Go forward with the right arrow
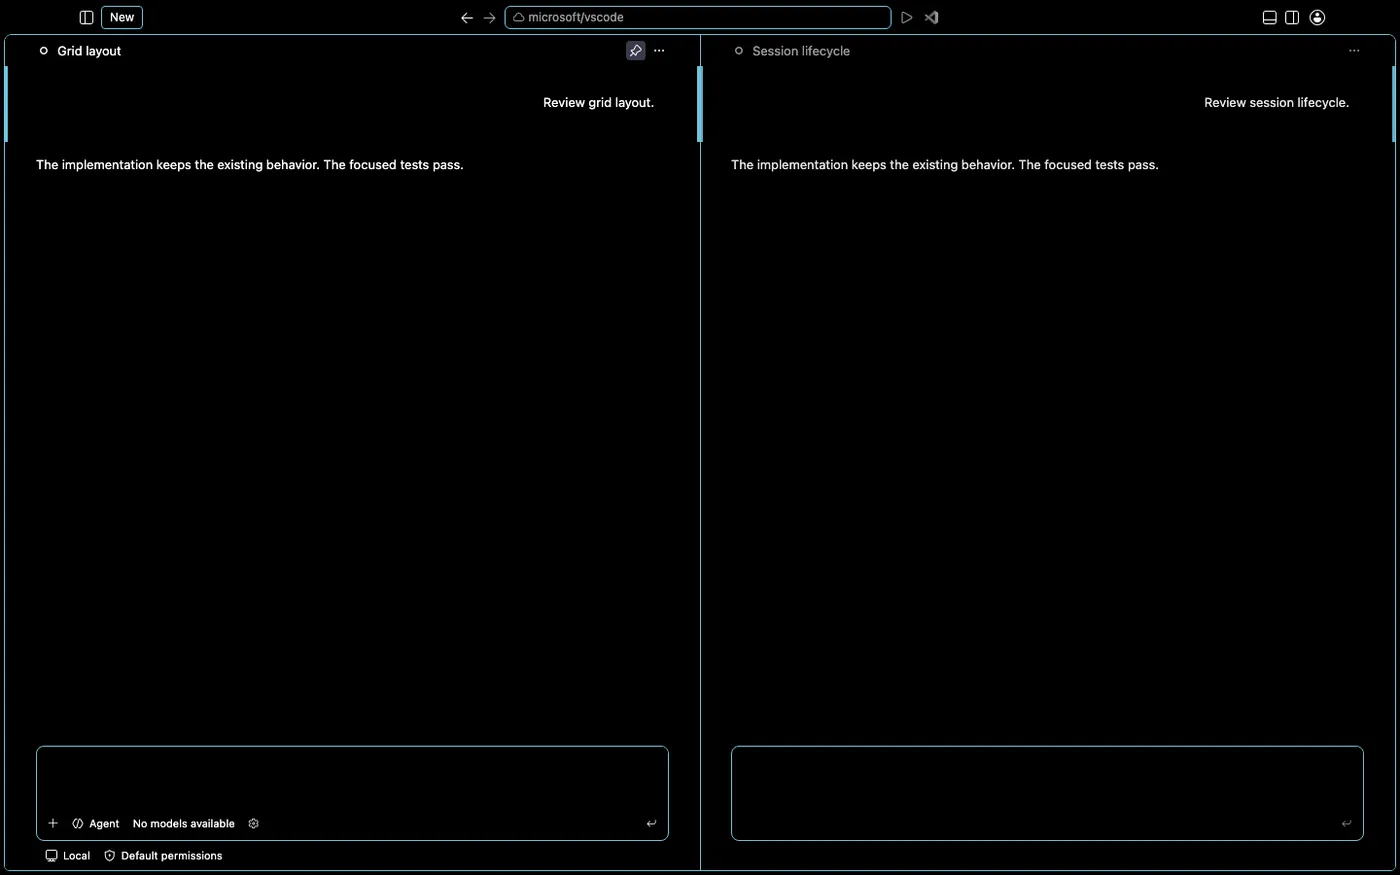Viewport: 1400px width, 875px height. click(489, 18)
